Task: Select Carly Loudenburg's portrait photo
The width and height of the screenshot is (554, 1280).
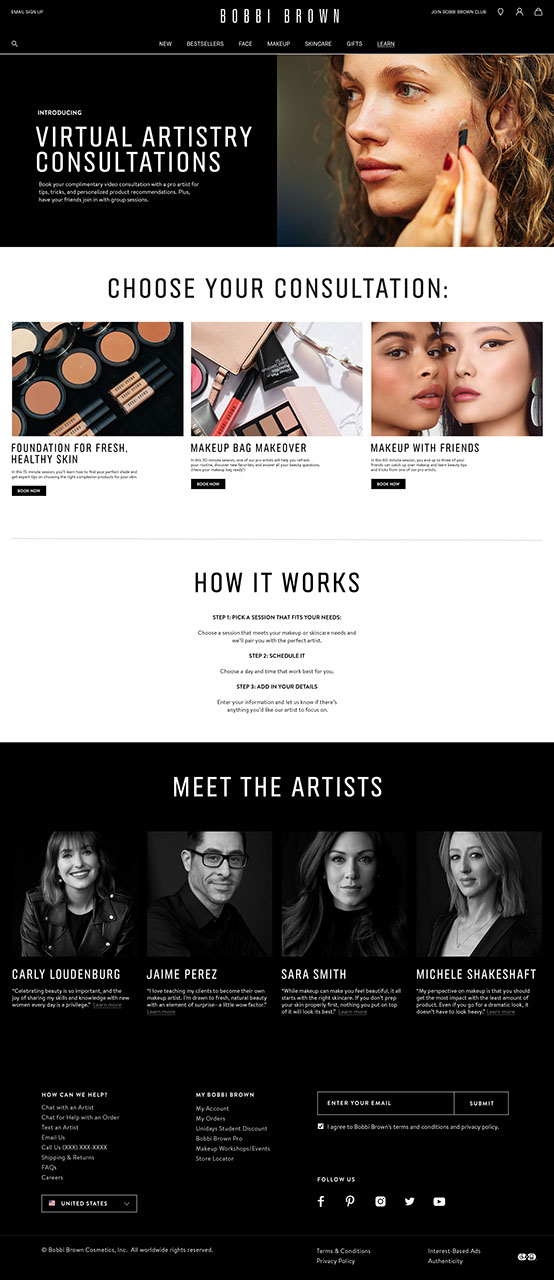Action: click(74, 894)
